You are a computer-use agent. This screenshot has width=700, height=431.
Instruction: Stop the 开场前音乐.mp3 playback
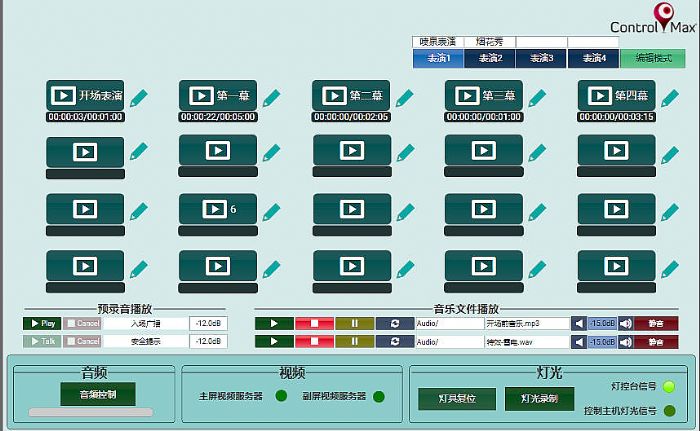click(314, 323)
